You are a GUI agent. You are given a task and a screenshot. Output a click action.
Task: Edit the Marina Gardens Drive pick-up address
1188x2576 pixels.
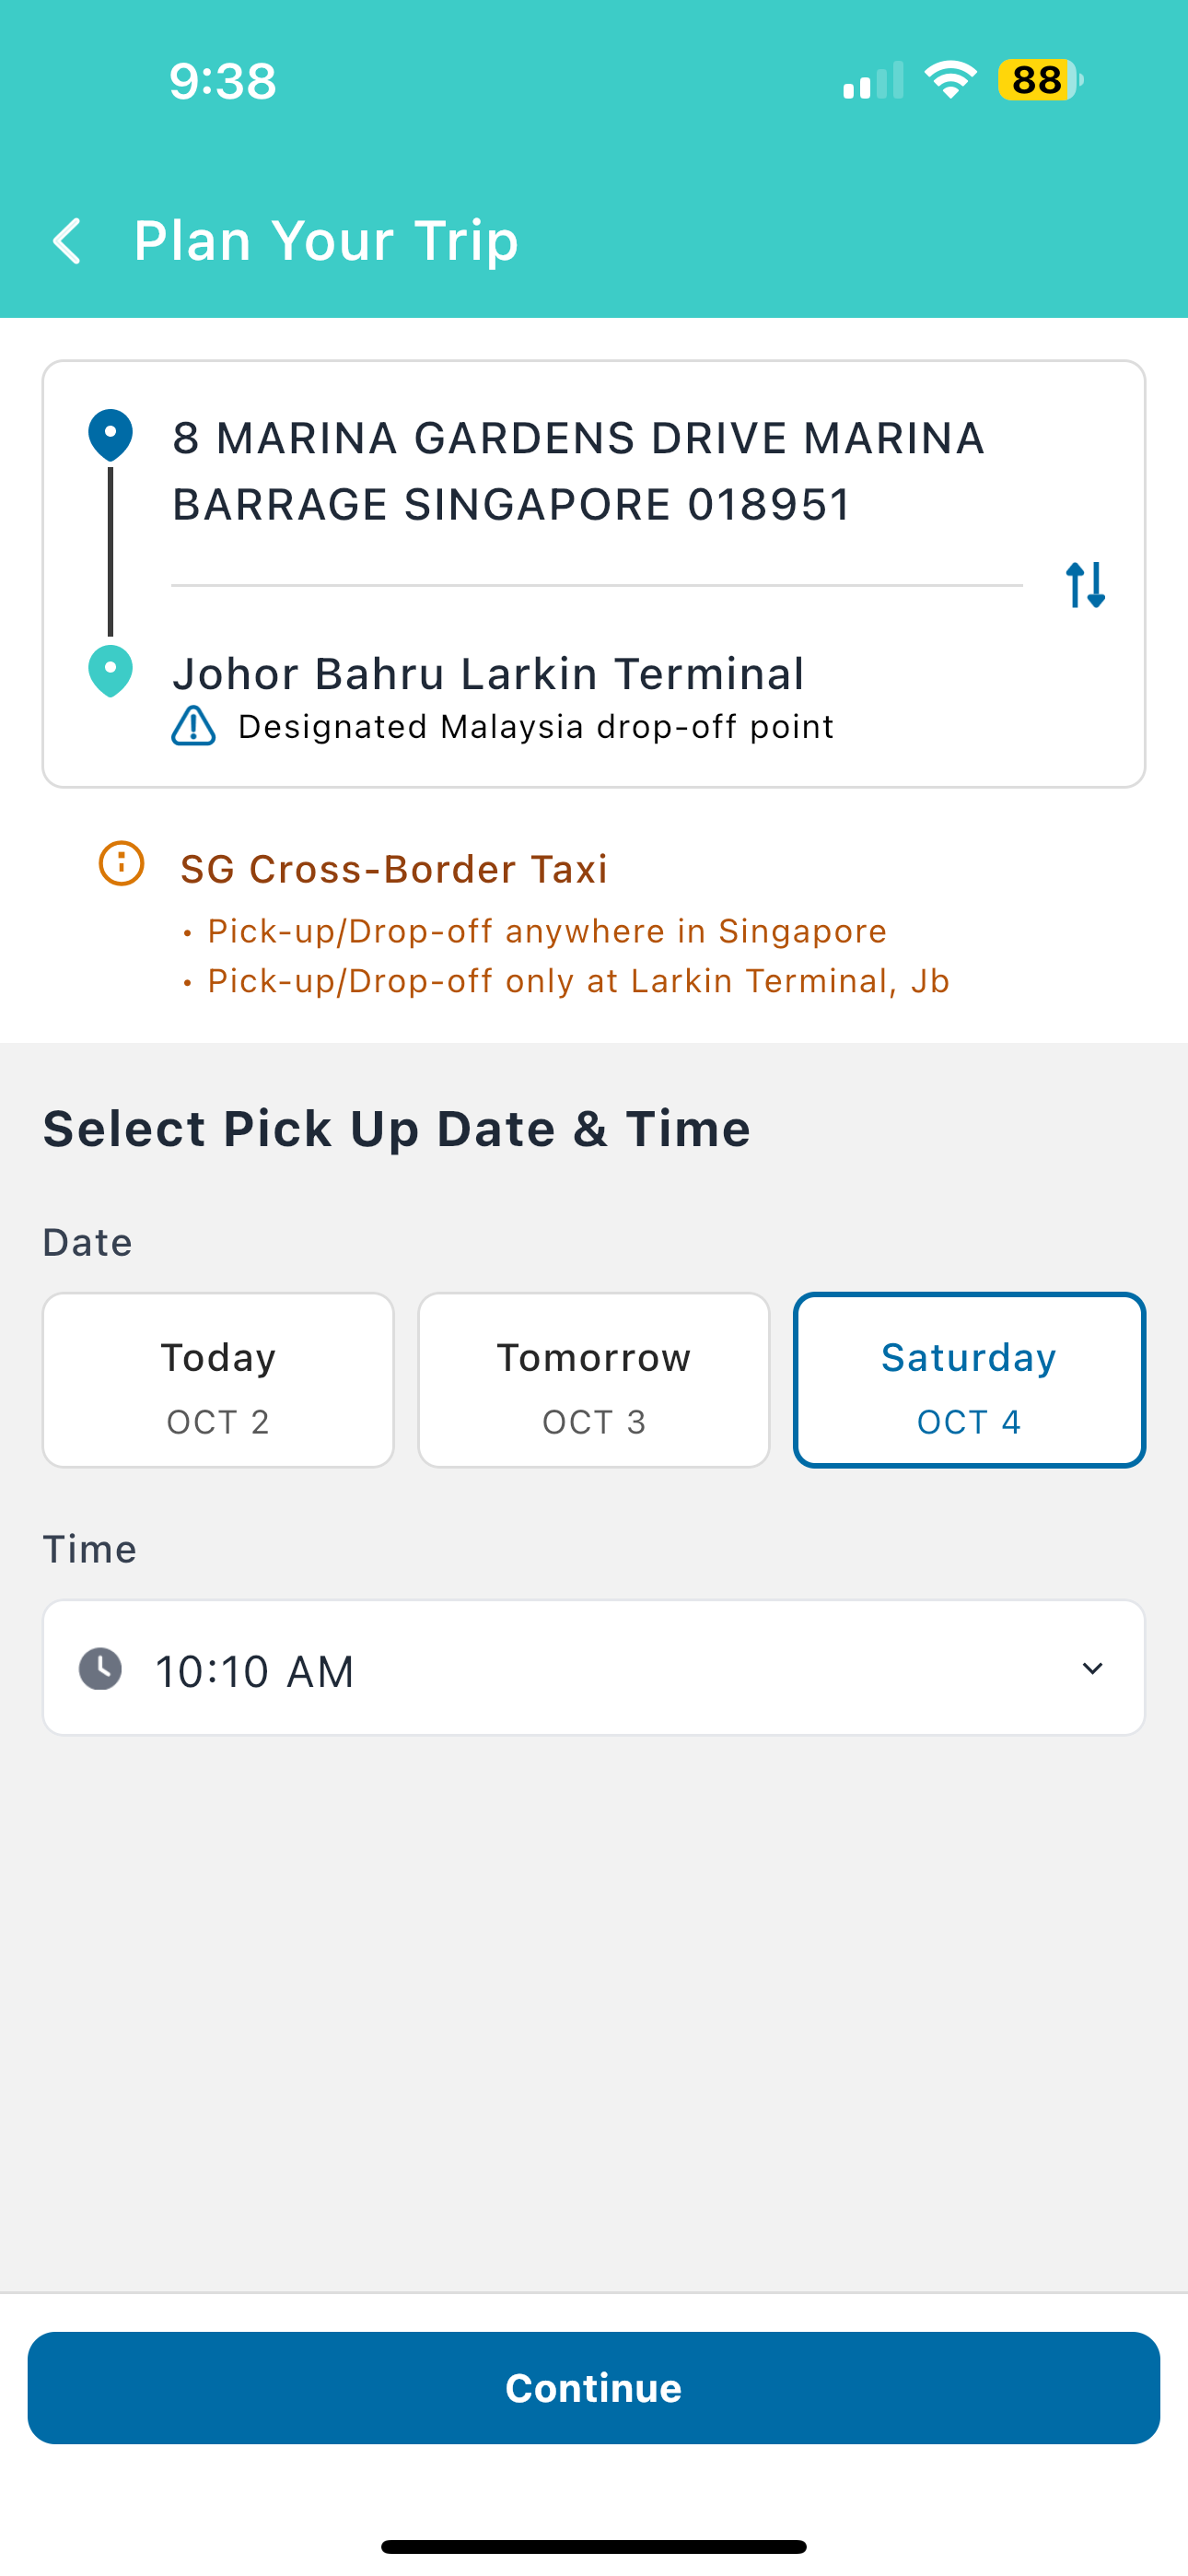[578, 471]
